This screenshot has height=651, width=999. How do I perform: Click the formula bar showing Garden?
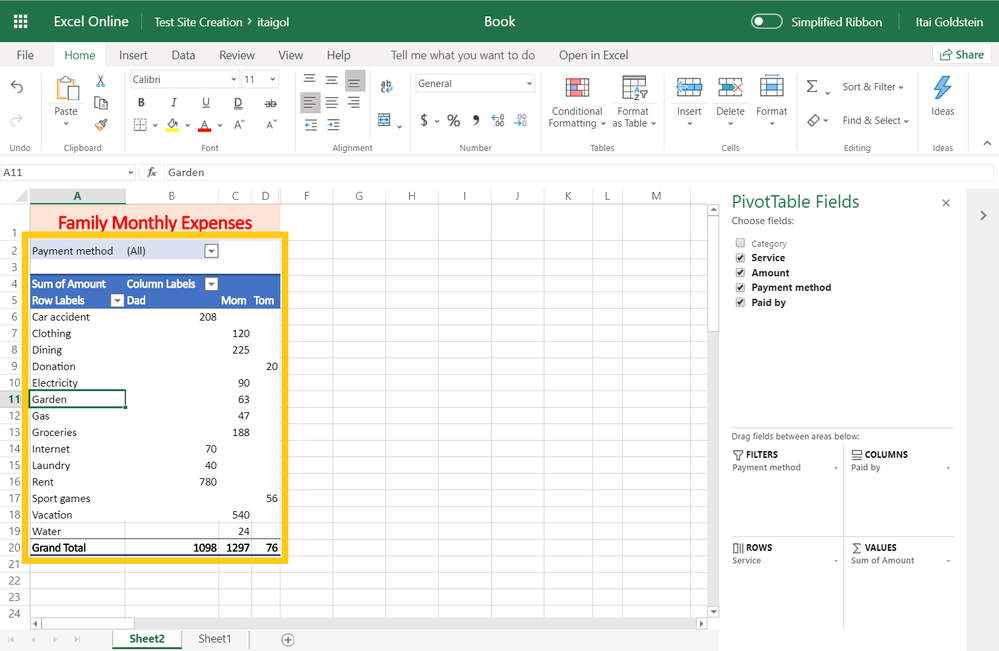tap(579, 173)
